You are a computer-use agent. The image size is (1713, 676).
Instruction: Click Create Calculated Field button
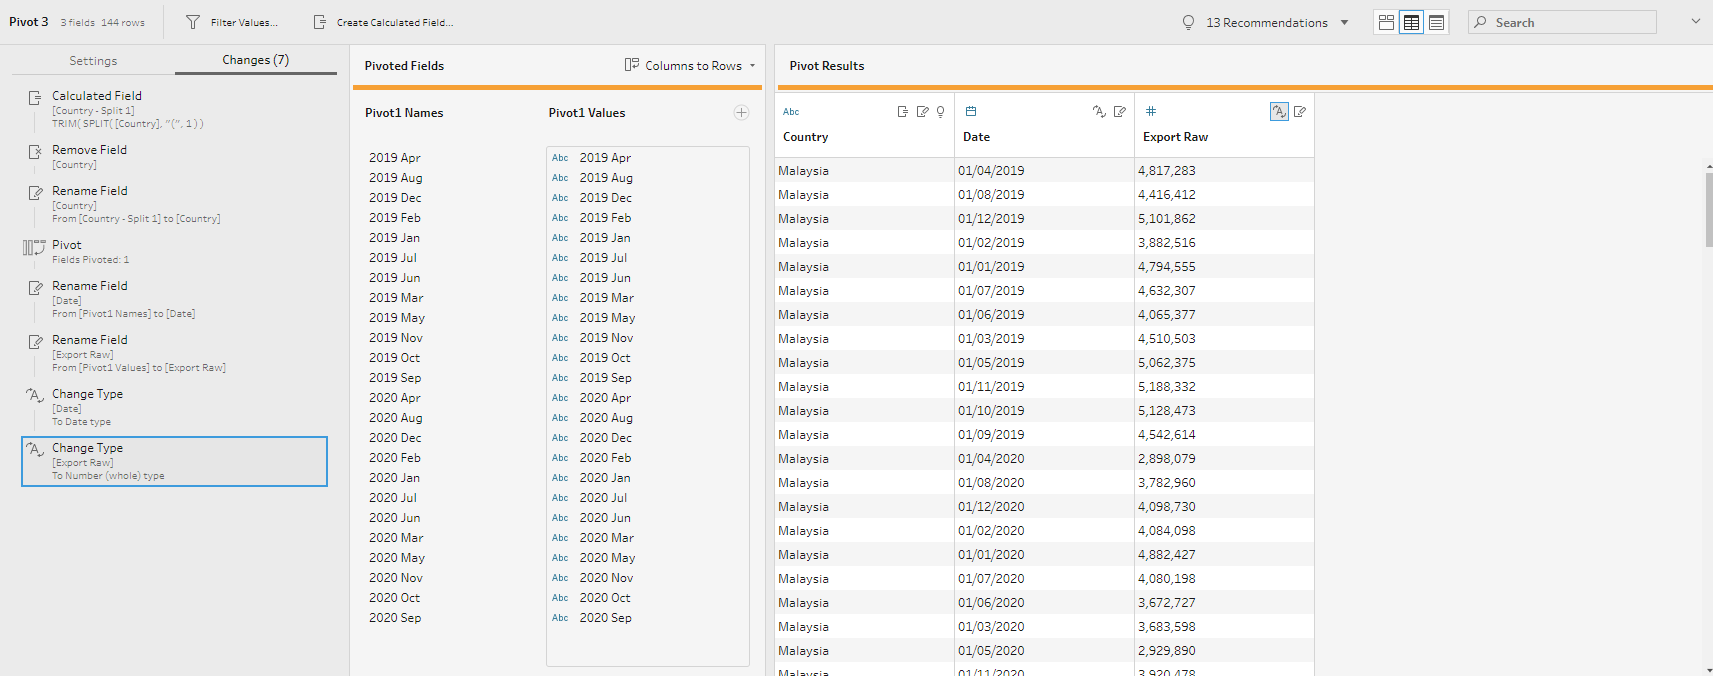[383, 22]
